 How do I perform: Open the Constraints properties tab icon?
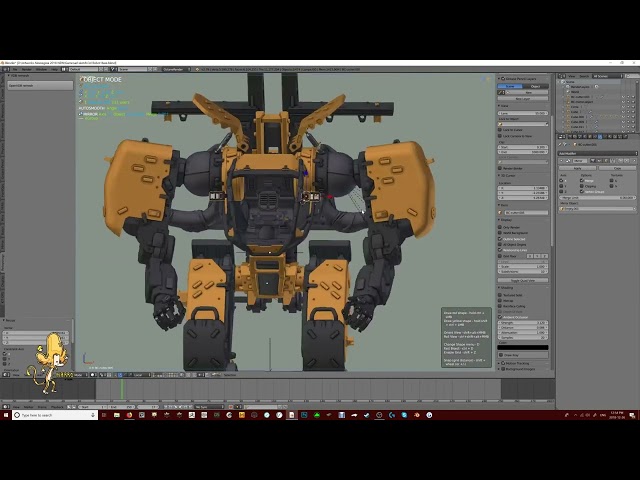595,136
